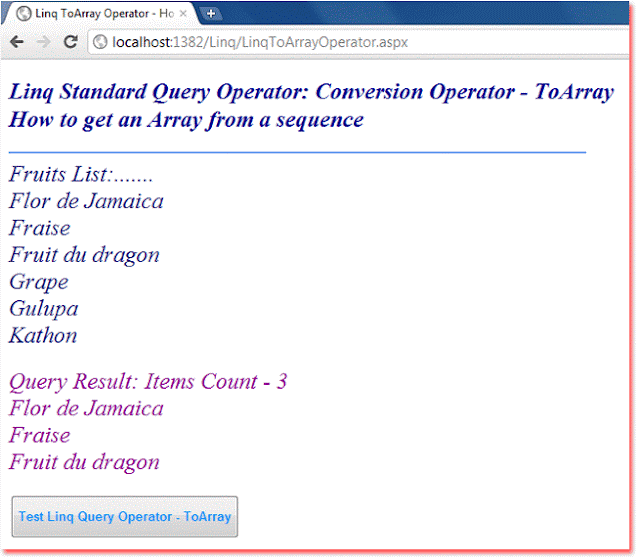Viewport: 640px width, 558px height.
Task: Click 'Flor de Jamaica' in the purple query result
Action: tap(86, 409)
